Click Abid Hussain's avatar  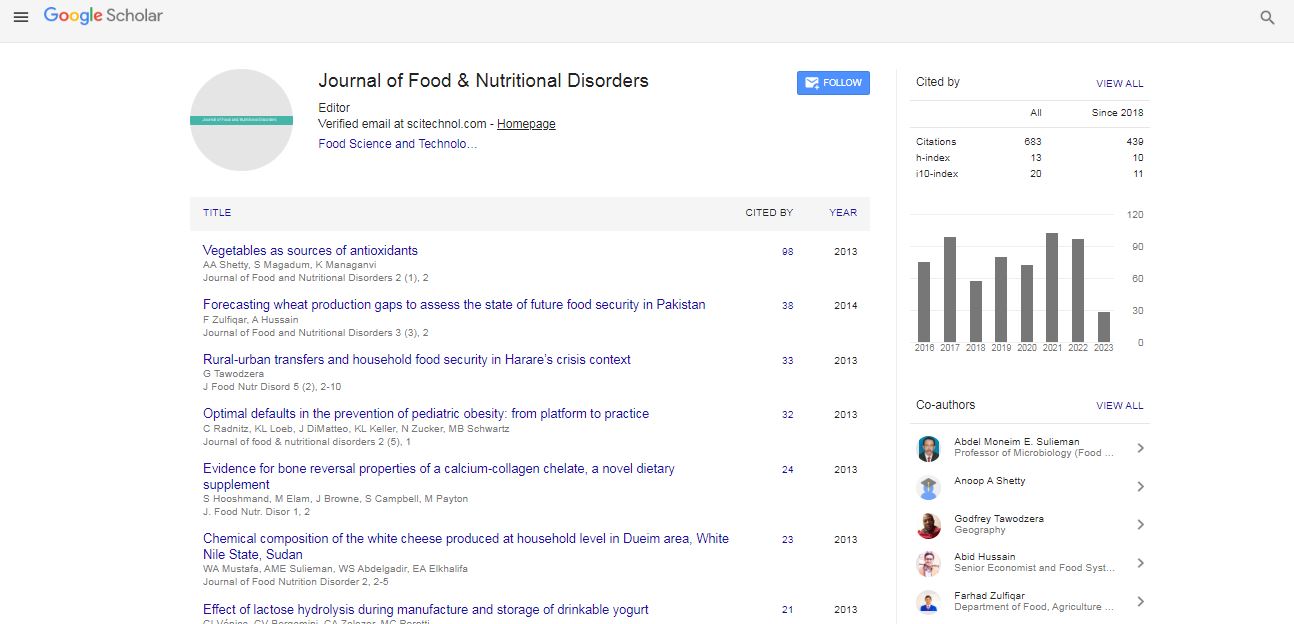[x=929, y=564]
